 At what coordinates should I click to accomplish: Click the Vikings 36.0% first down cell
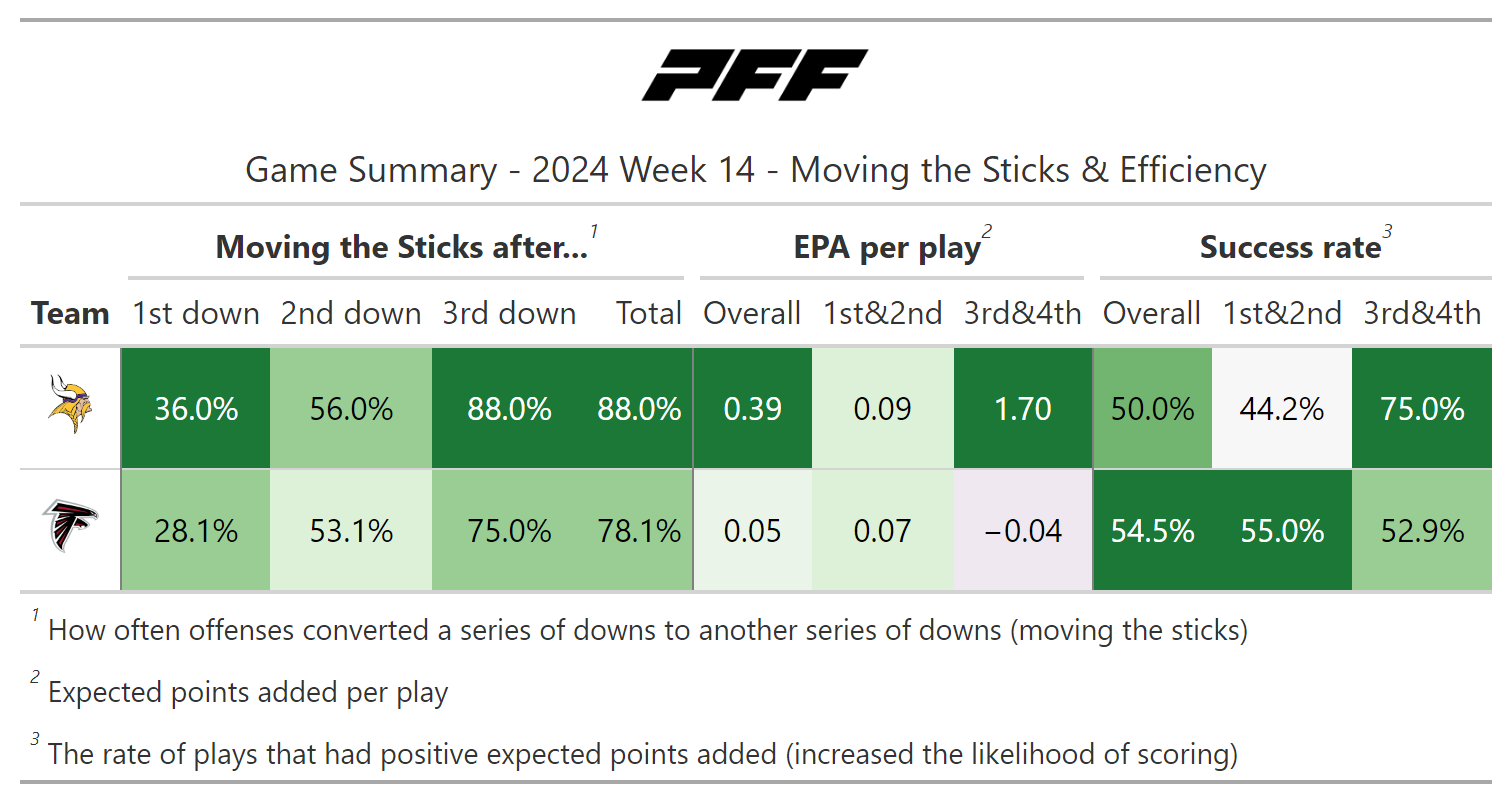click(x=196, y=409)
